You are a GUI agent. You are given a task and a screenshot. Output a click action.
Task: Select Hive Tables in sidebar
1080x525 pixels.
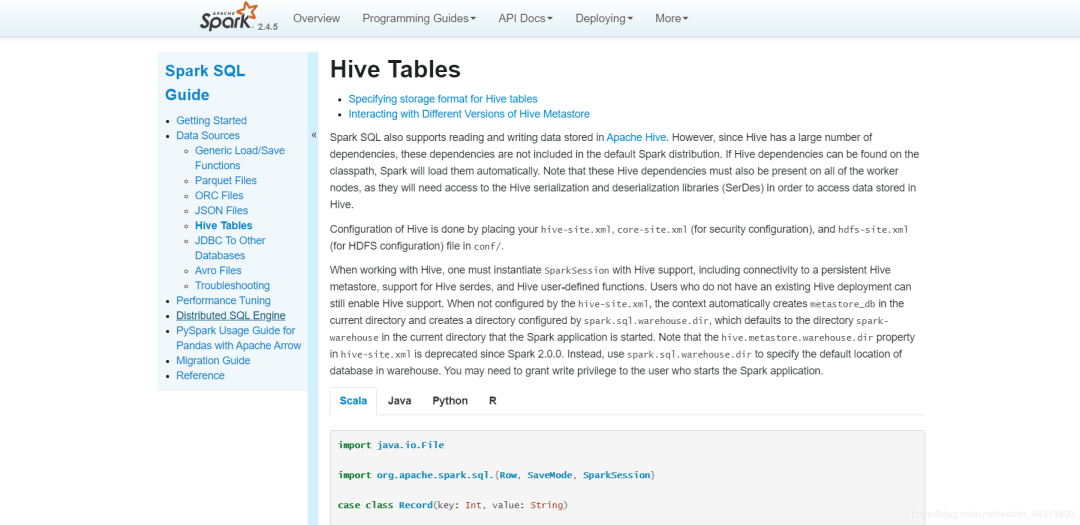point(224,225)
